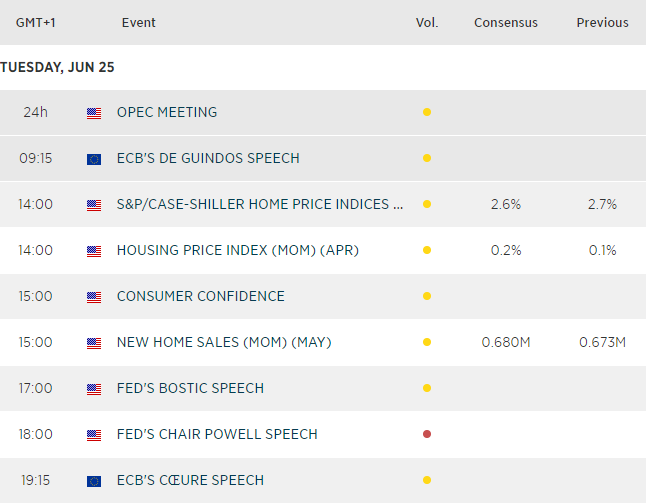646x503 pixels.
Task: Click the yellow volatility dot for OPEC Meeting
Action: pyautogui.click(x=427, y=113)
